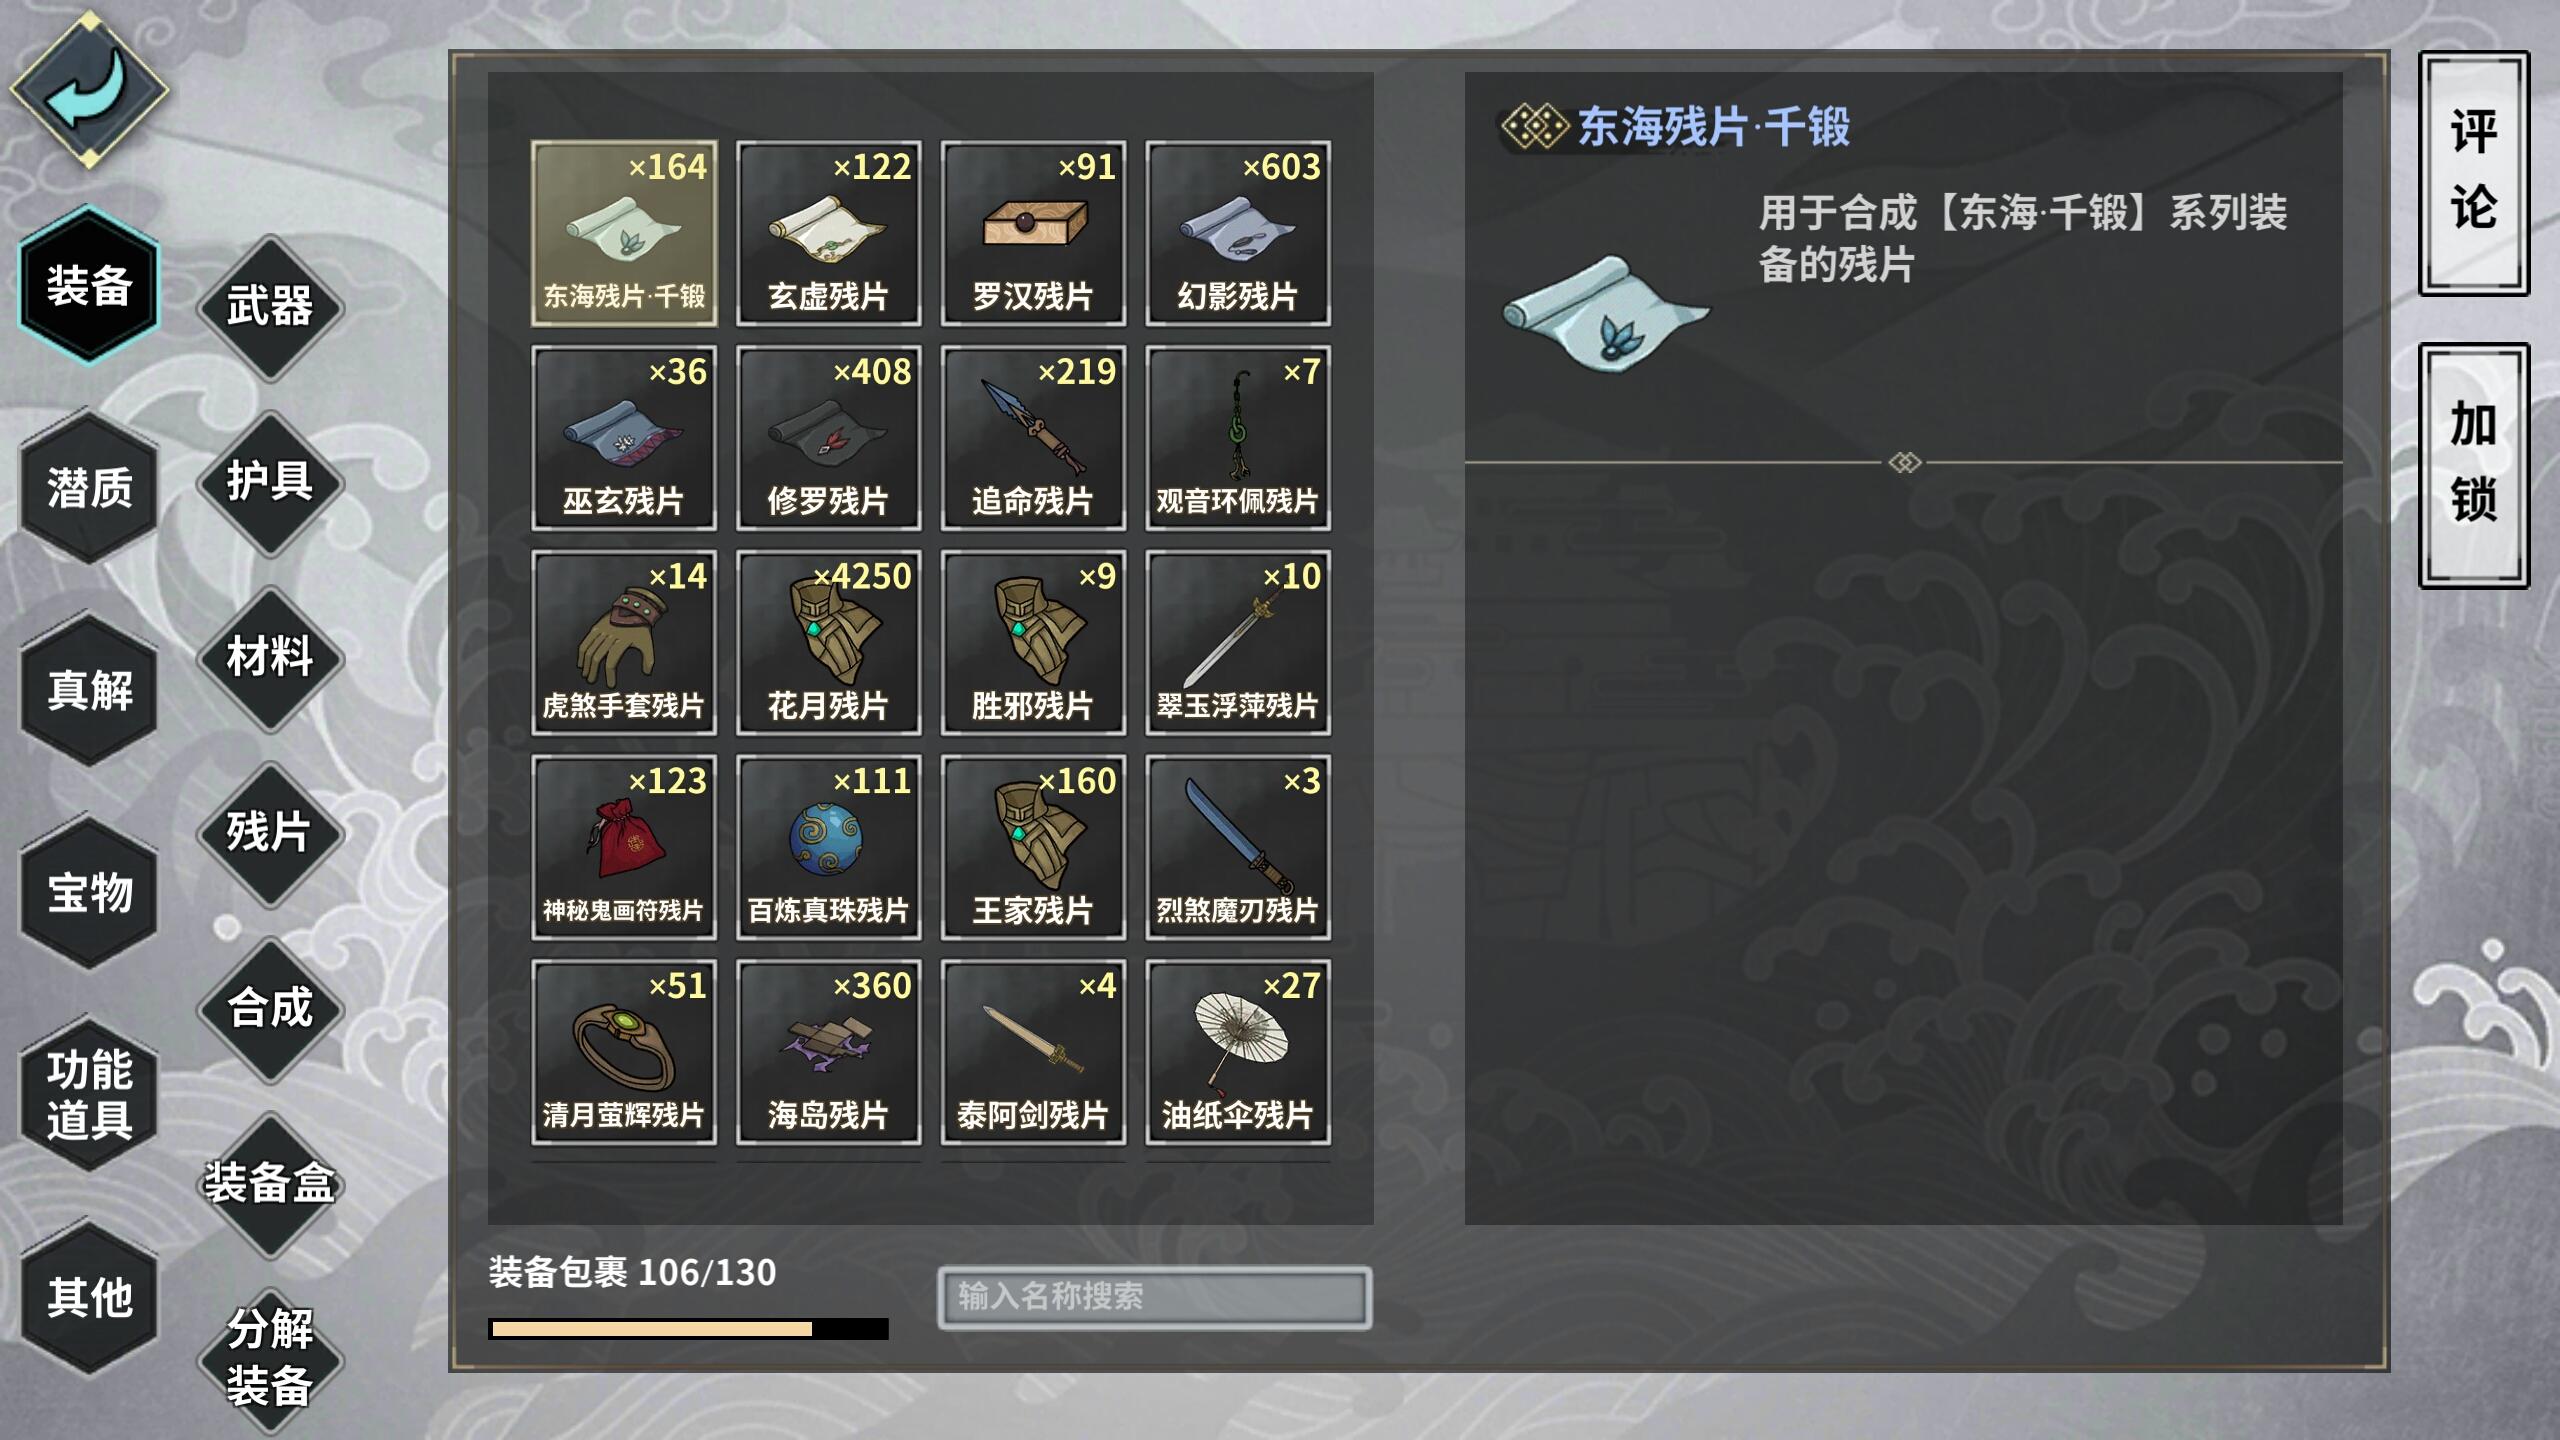Select the 罗汉残片 box item

tap(1033, 233)
